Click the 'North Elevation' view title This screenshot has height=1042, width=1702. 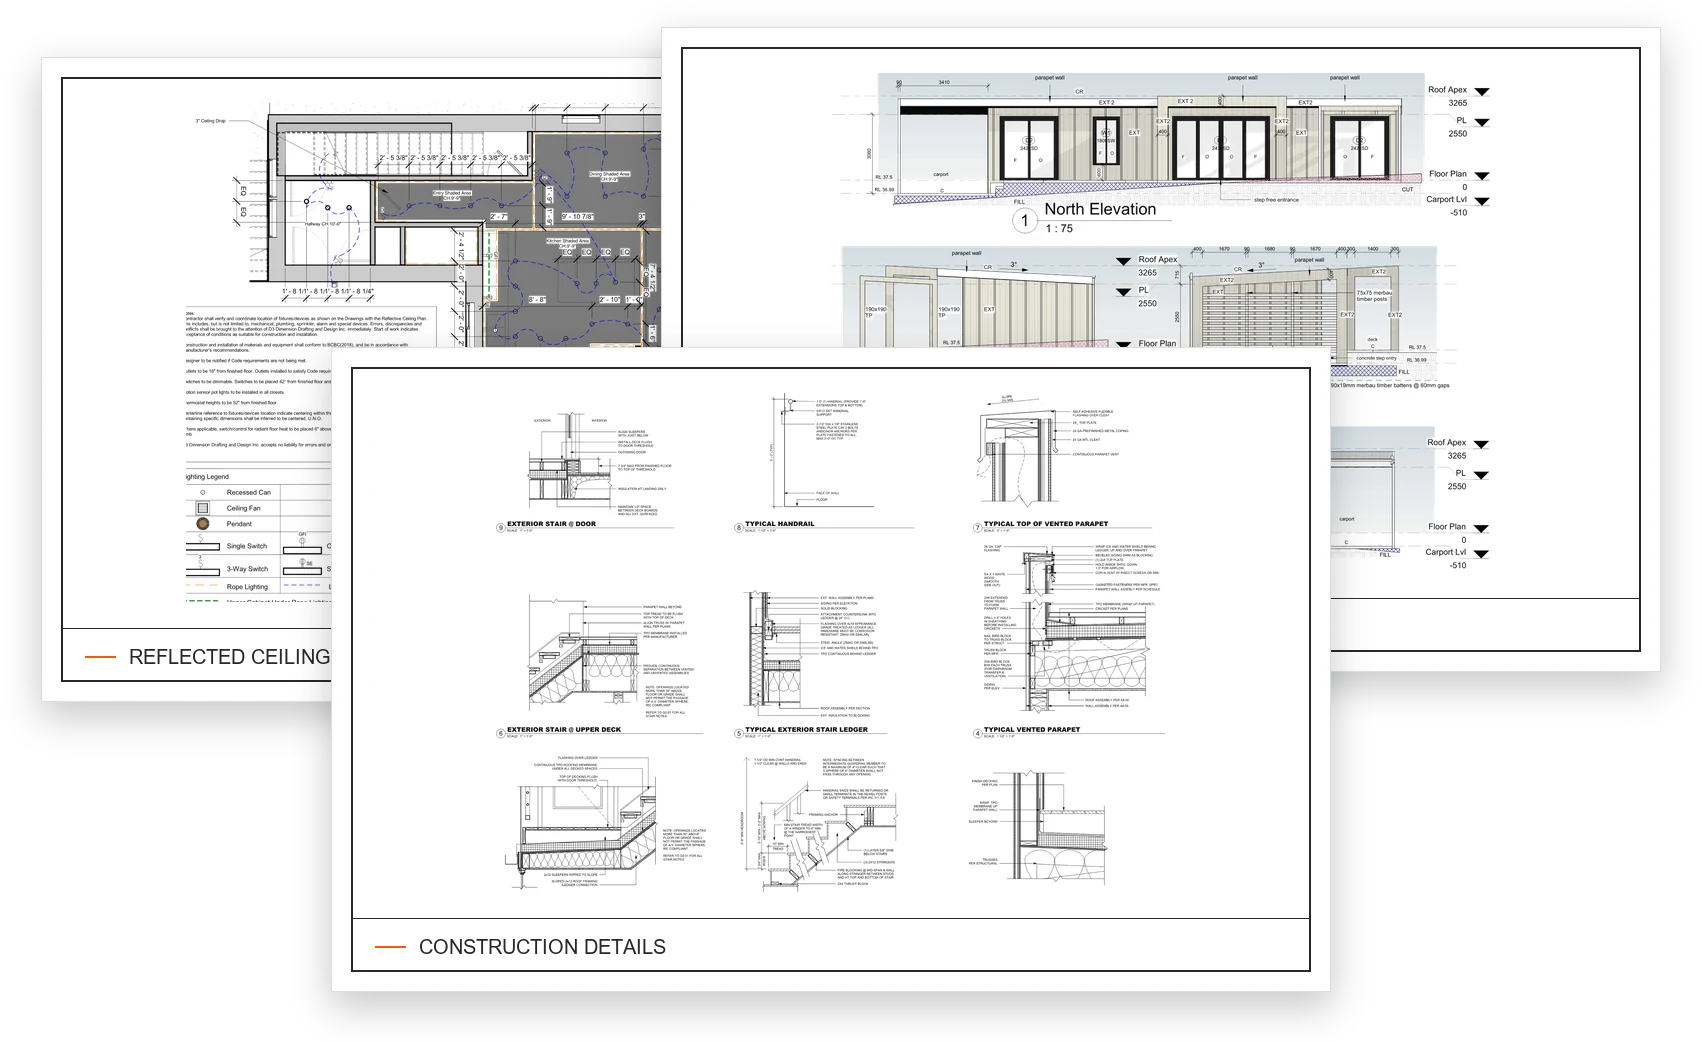[x=1100, y=209]
